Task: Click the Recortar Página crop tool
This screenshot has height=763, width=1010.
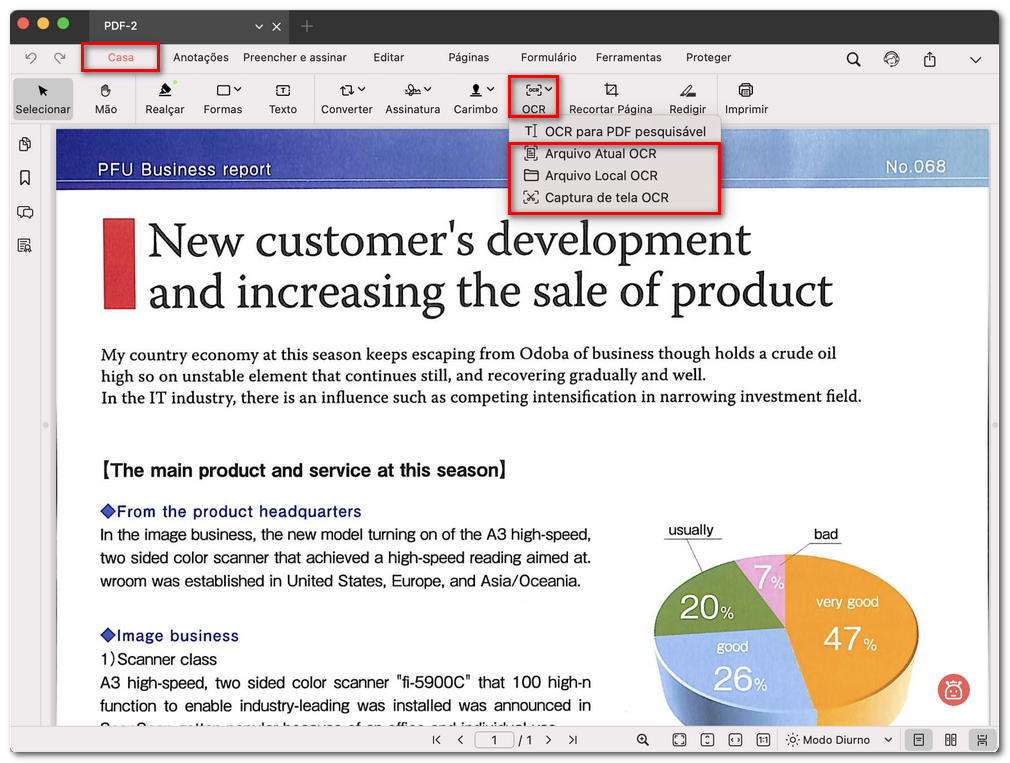Action: coord(610,98)
